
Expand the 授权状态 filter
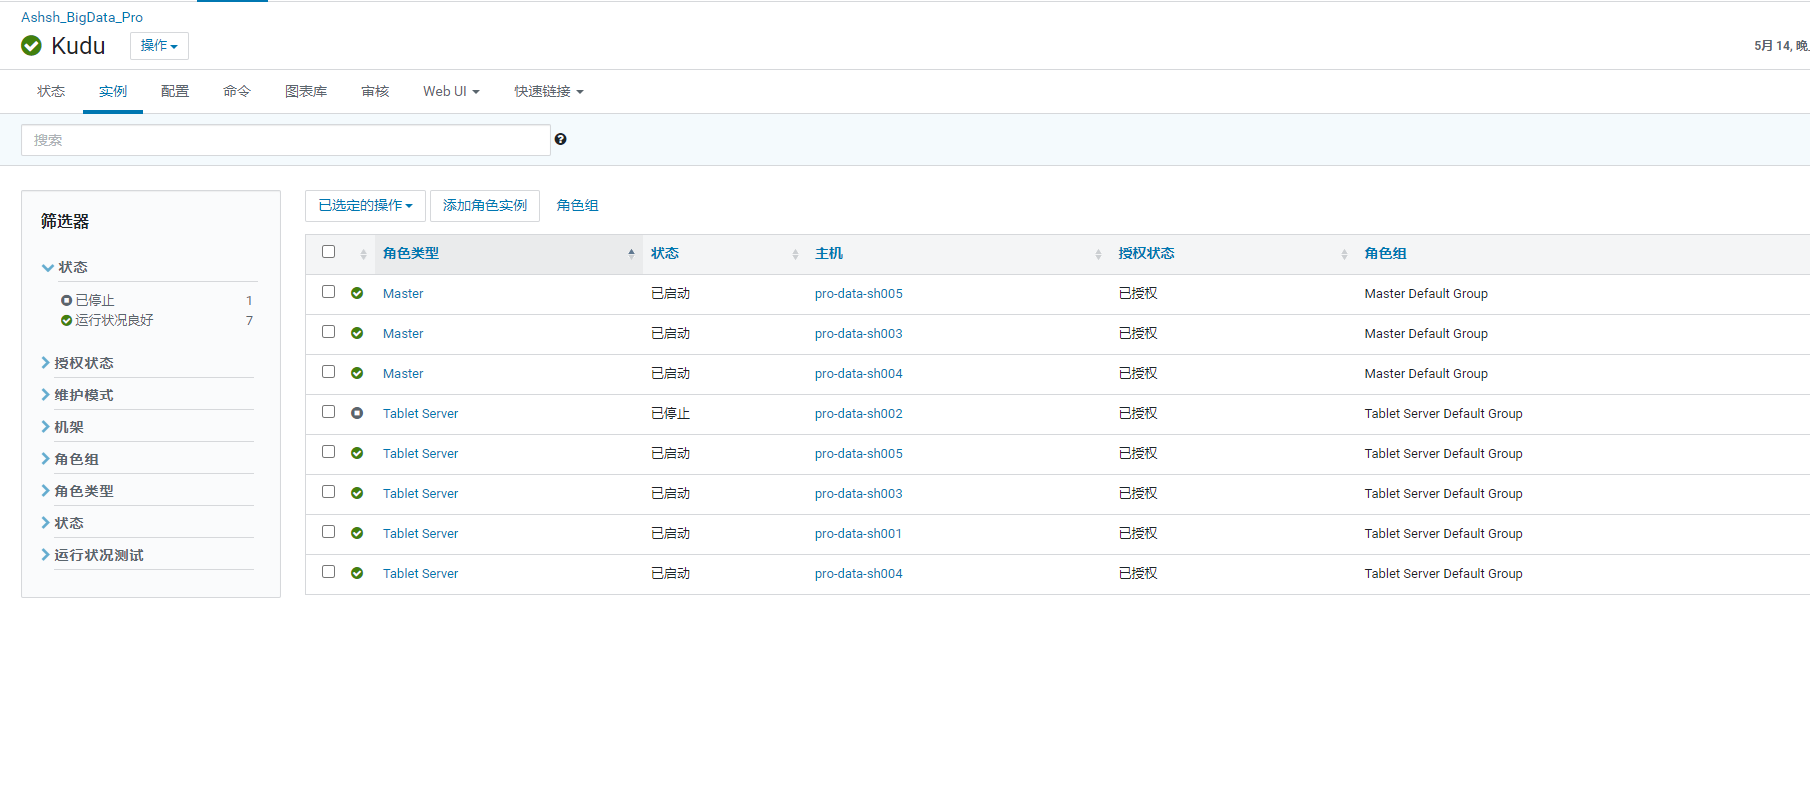[x=78, y=363]
